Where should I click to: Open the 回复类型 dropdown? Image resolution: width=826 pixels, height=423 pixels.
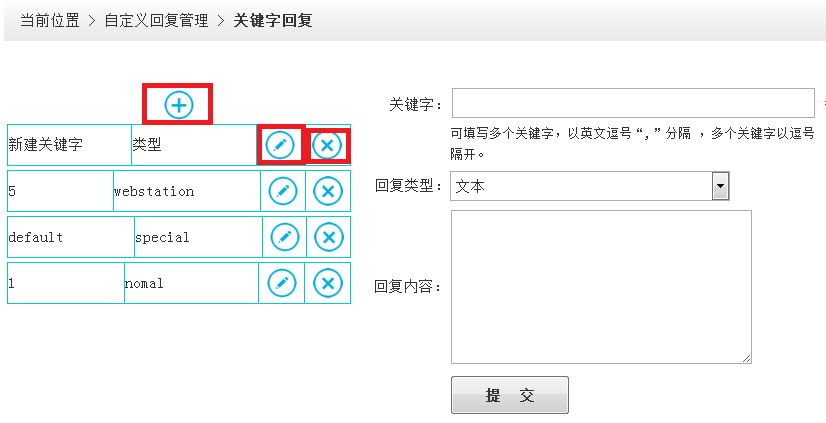click(720, 186)
